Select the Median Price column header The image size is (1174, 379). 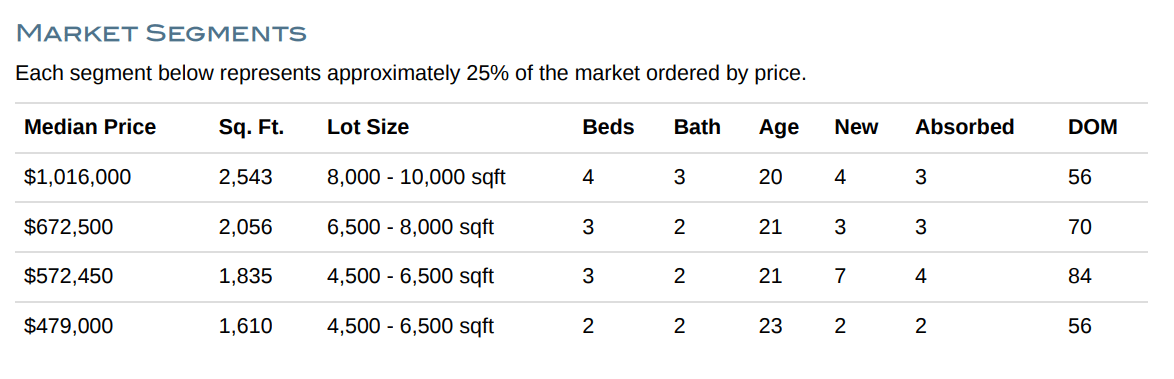90,127
